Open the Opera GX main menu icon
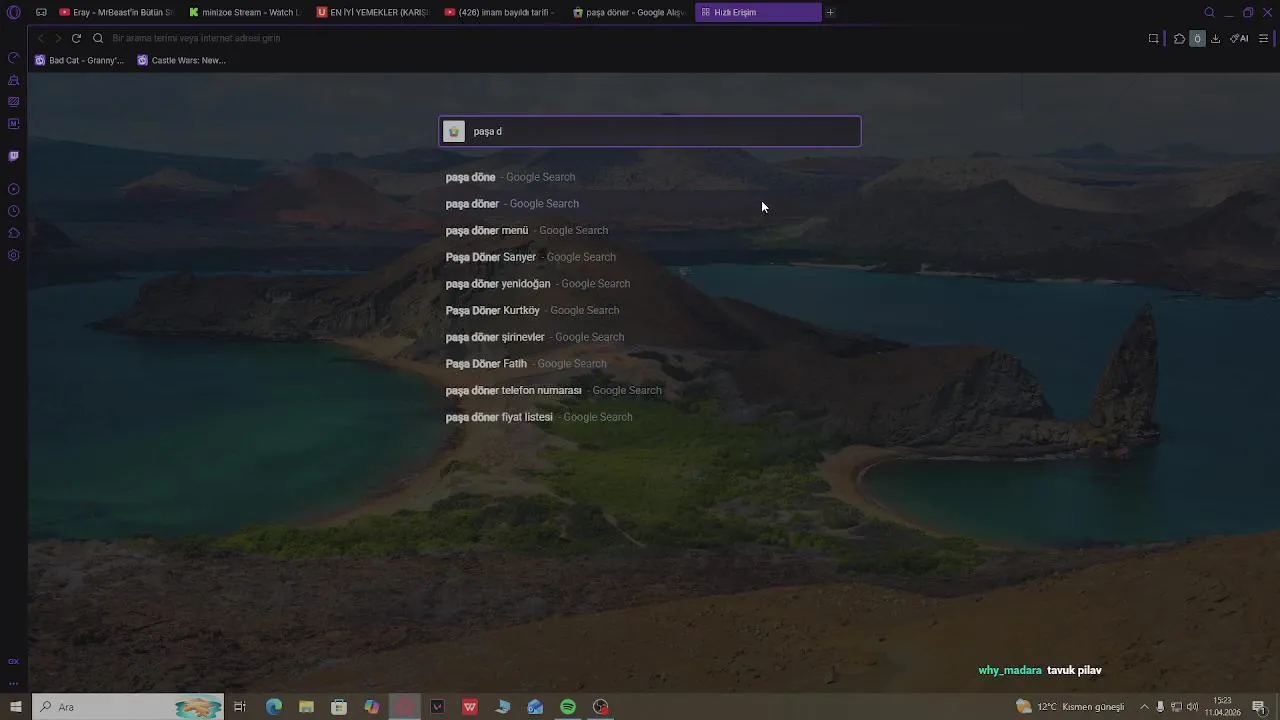Screen dimensions: 1280x720 click(13, 12)
